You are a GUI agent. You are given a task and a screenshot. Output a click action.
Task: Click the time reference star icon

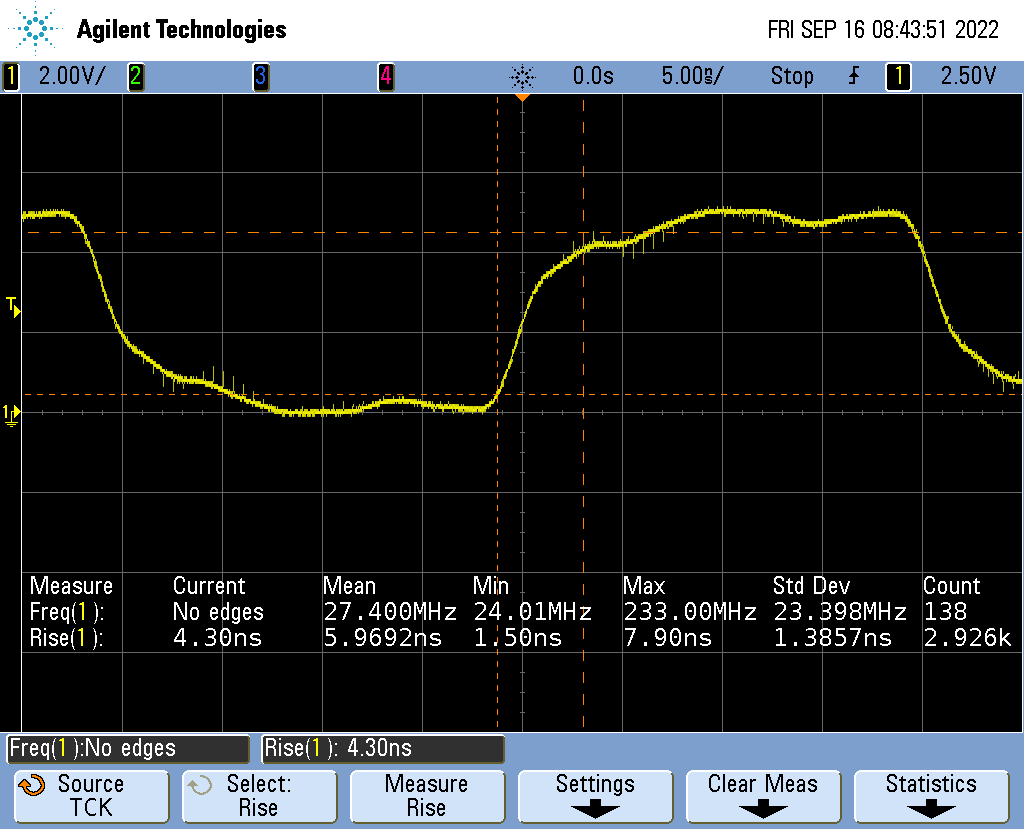point(522,76)
